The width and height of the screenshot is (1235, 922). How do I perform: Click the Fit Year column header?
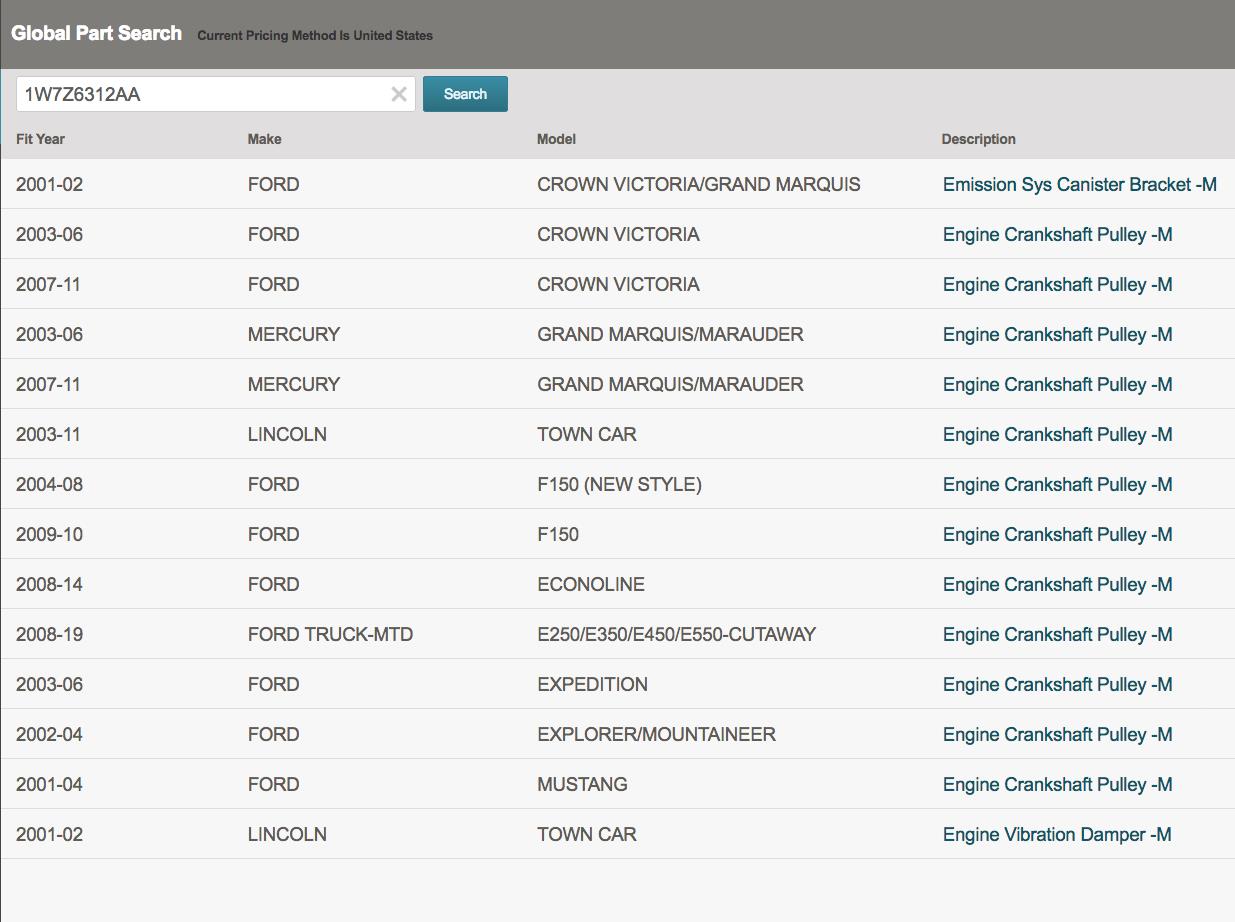click(40, 139)
